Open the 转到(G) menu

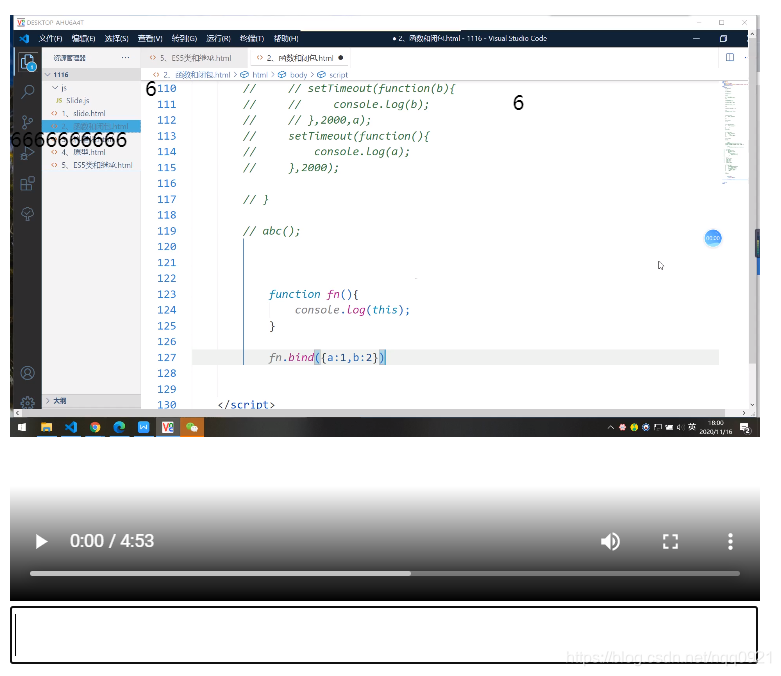tap(184, 38)
